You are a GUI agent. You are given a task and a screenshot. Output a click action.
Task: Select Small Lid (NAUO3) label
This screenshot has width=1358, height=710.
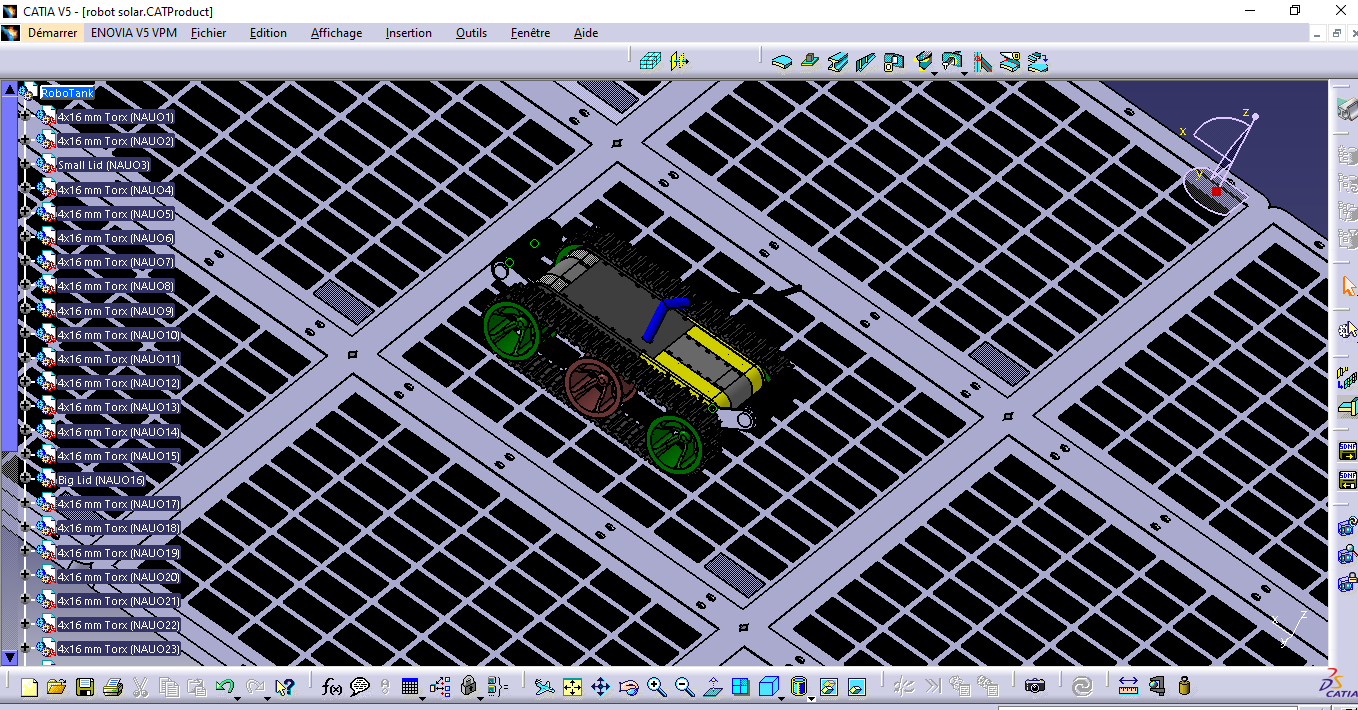[104, 165]
